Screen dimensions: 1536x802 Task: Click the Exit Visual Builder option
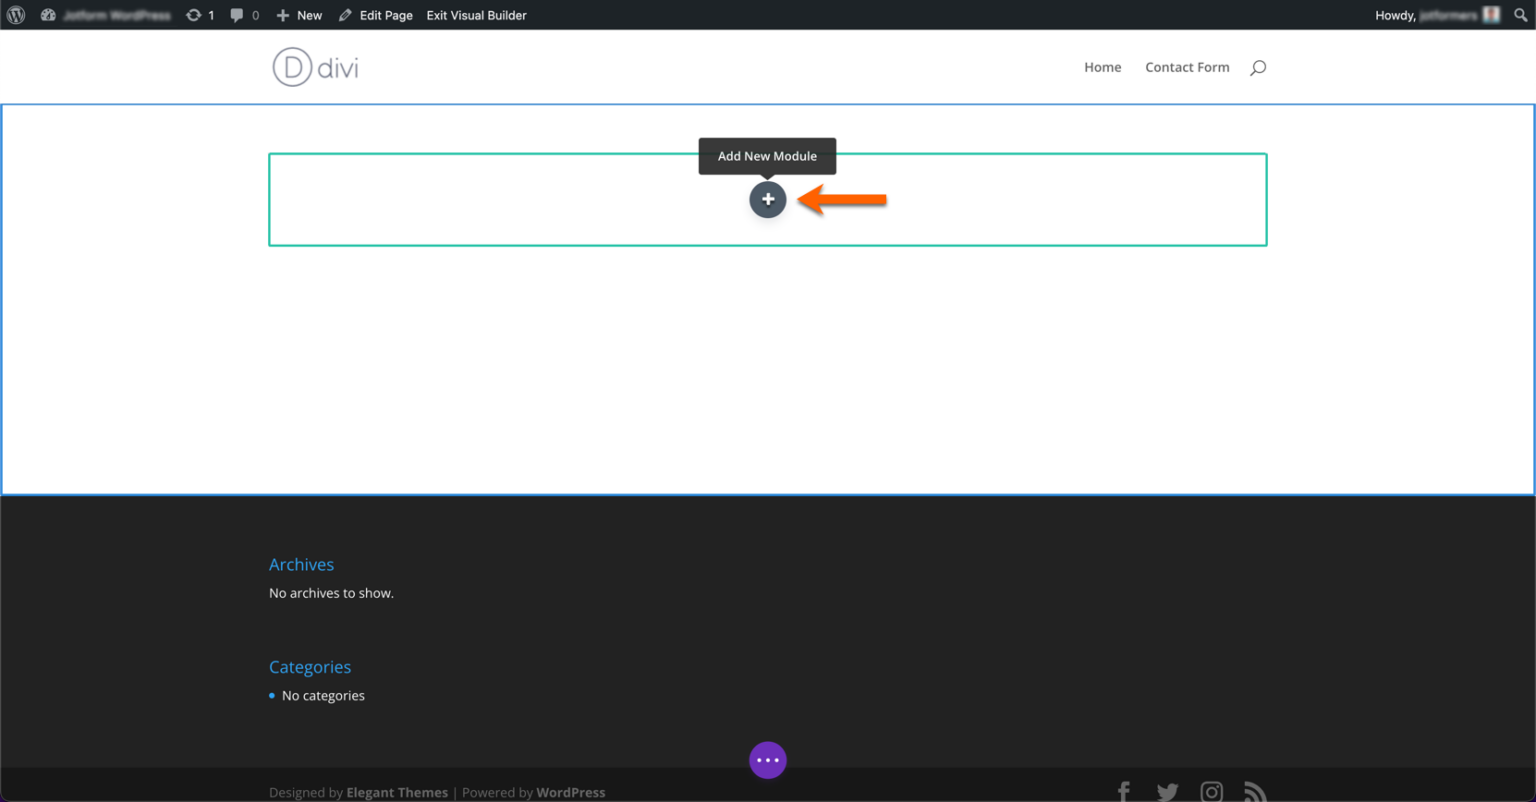[x=476, y=15]
